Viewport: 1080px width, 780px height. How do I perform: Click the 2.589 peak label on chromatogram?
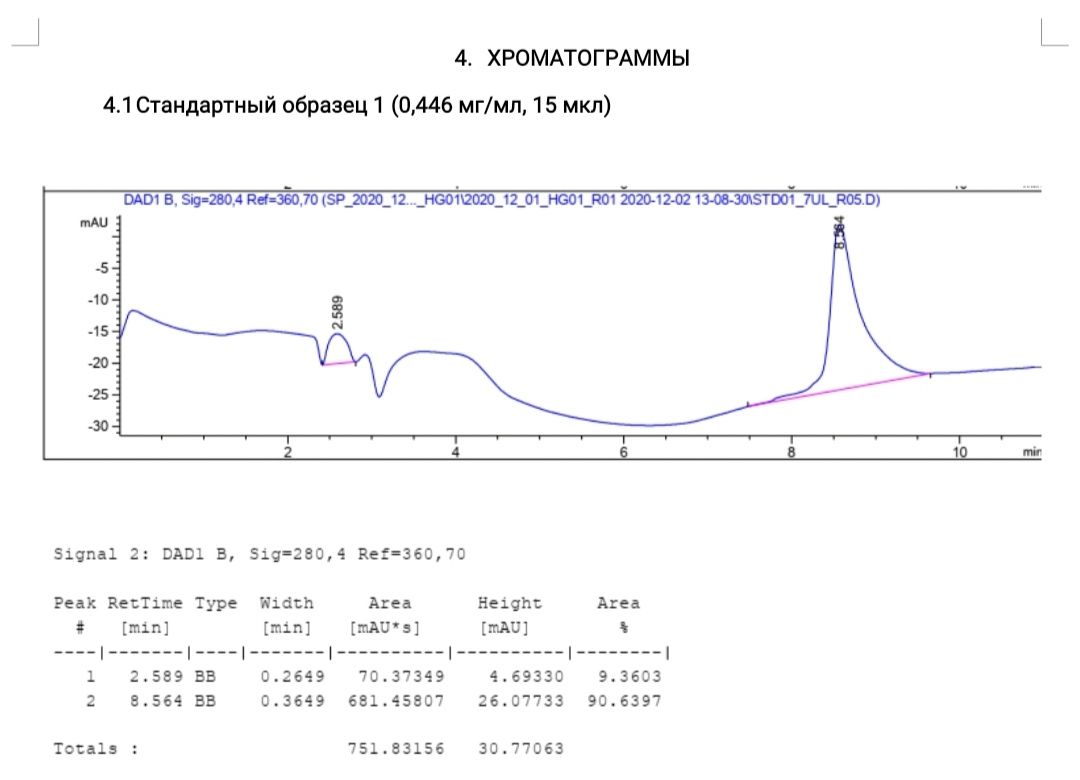tap(338, 312)
